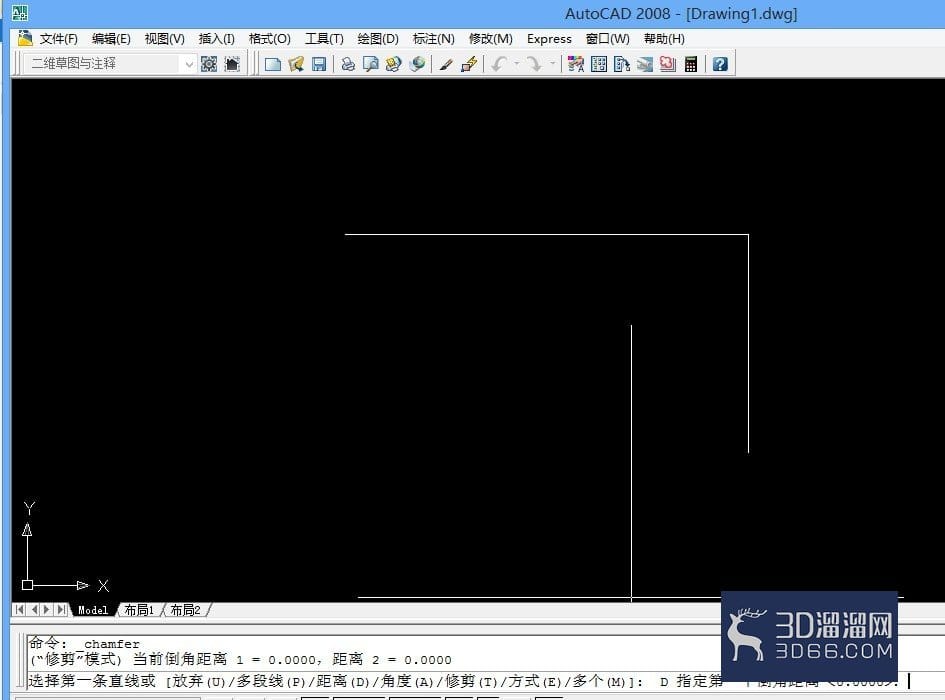Click the '距离 2 = 0.0000' text
The image size is (945, 700).
tap(392, 660)
